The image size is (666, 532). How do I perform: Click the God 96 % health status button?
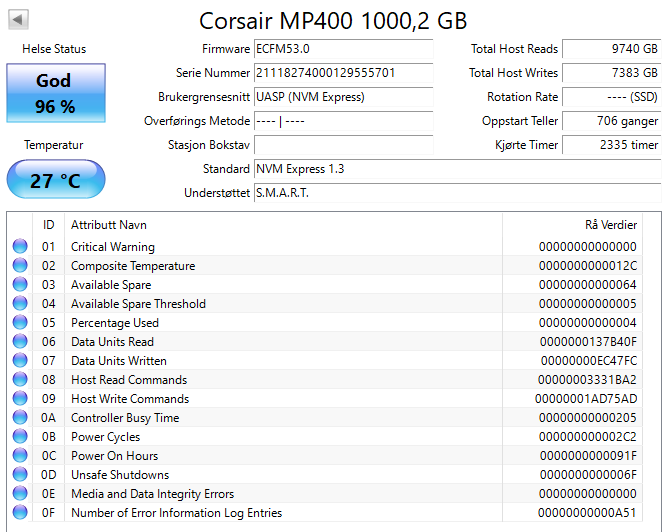[56, 93]
